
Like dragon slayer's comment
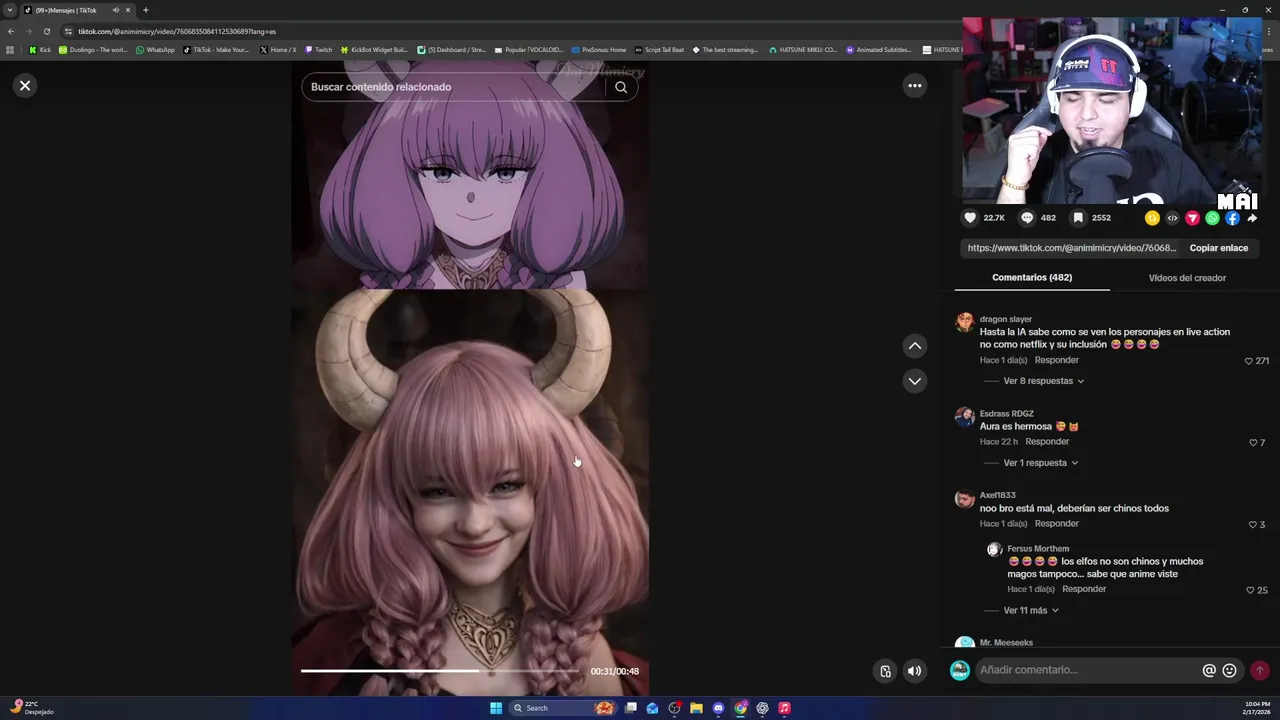pos(1249,361)
